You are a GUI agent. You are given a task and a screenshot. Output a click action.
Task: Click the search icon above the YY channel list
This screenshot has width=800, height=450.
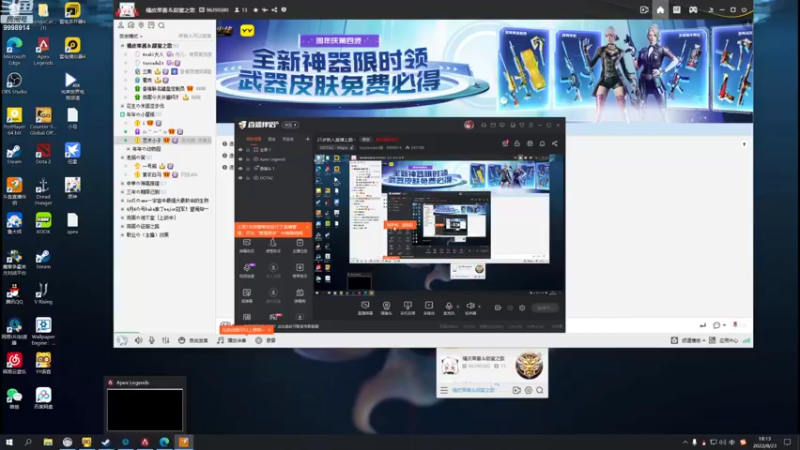161,25
